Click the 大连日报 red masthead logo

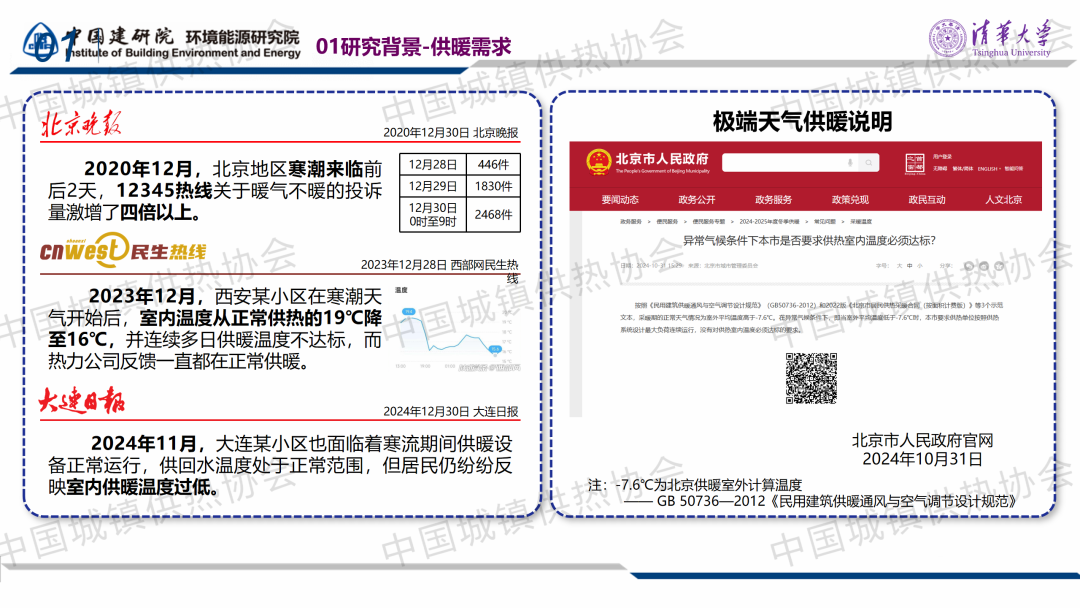coord(82,402)
